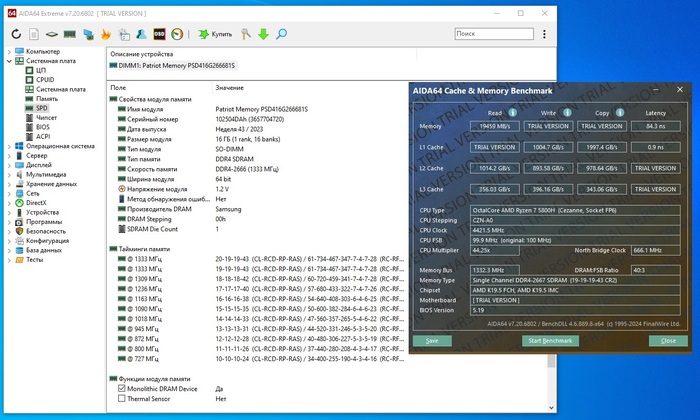
Task: Collapse the Системная плата tree node
Action: (8, 61)
